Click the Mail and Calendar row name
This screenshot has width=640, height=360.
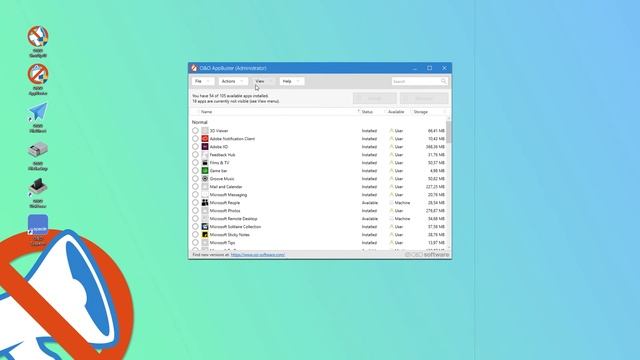point(226,187)
